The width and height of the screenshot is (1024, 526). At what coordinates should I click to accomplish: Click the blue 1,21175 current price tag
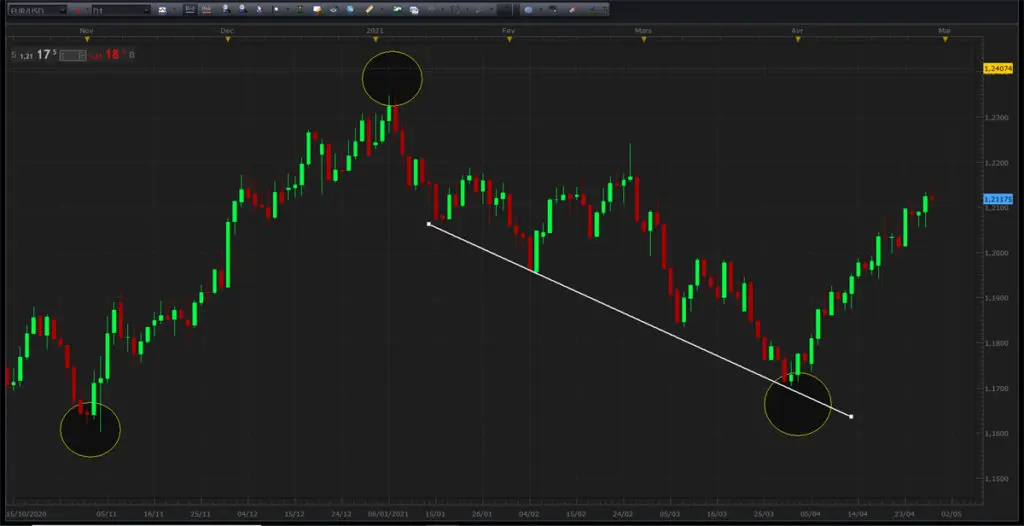click(x=997, y=199)
